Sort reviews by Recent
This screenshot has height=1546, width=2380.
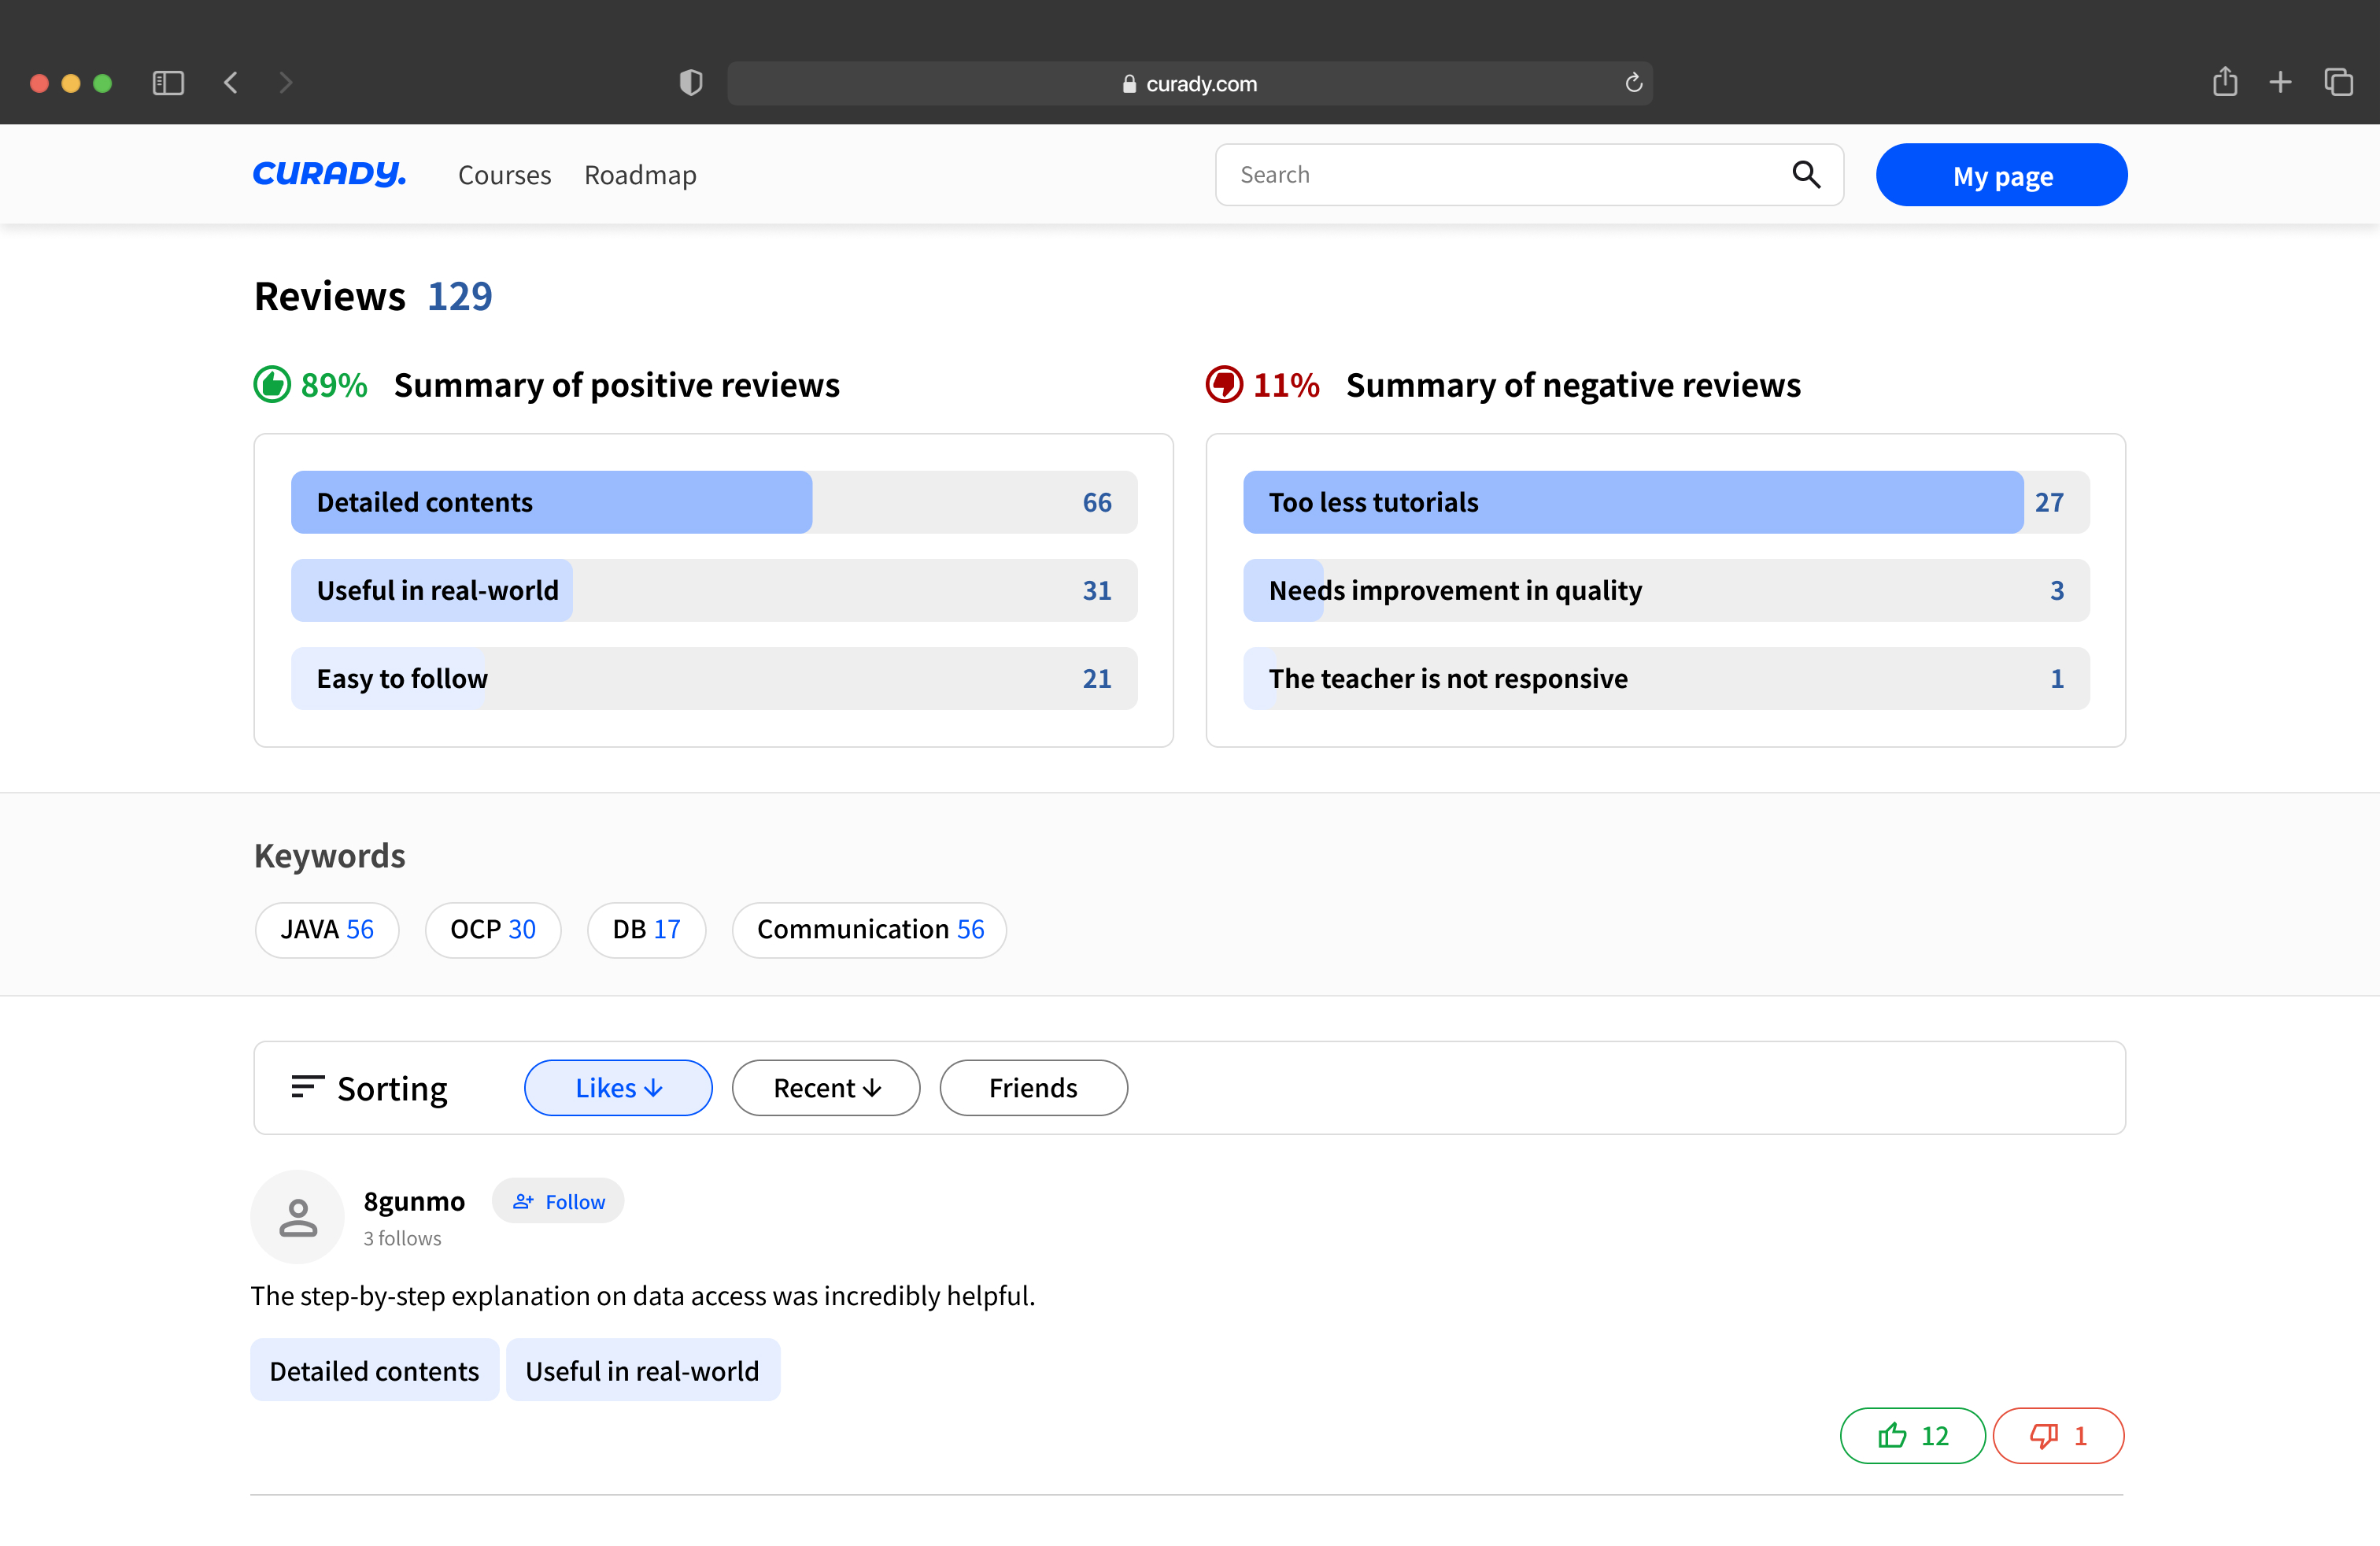pyautogui.click(x=825, y=1088)
